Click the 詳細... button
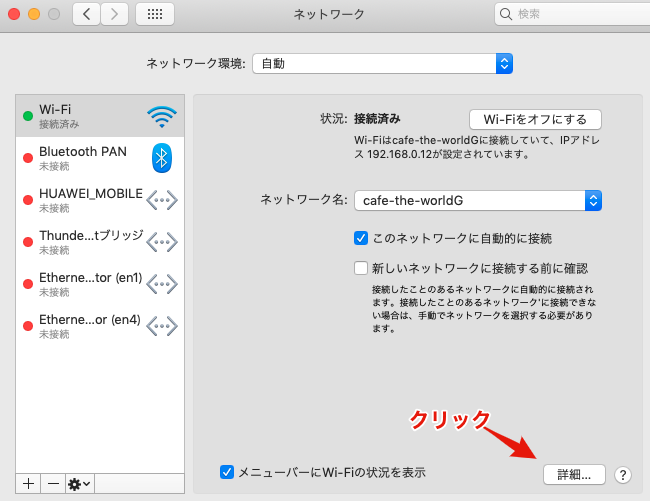Image resolution: width=650 pixels, height=501 pixels. [574, 474]
